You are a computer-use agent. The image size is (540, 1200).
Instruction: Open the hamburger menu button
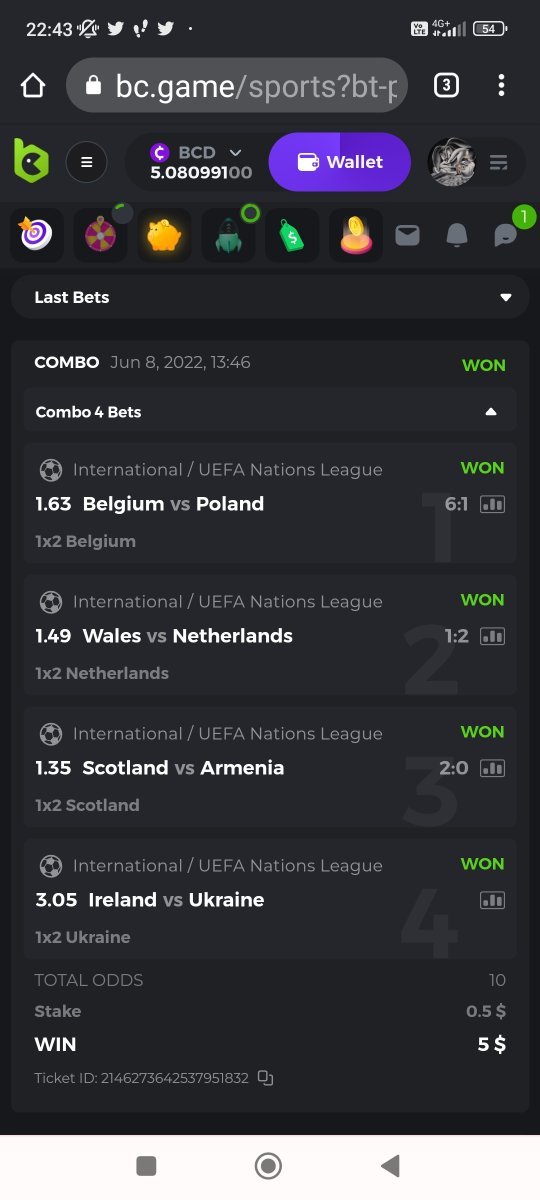87,162
